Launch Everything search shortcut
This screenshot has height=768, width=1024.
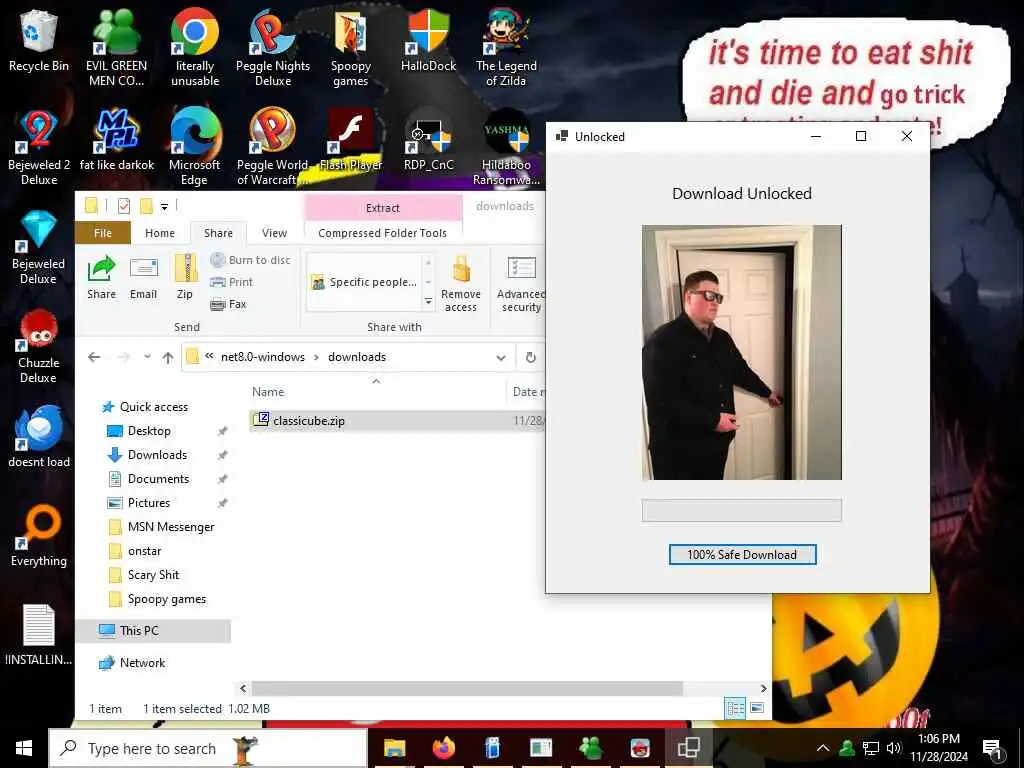click(39, 536)
